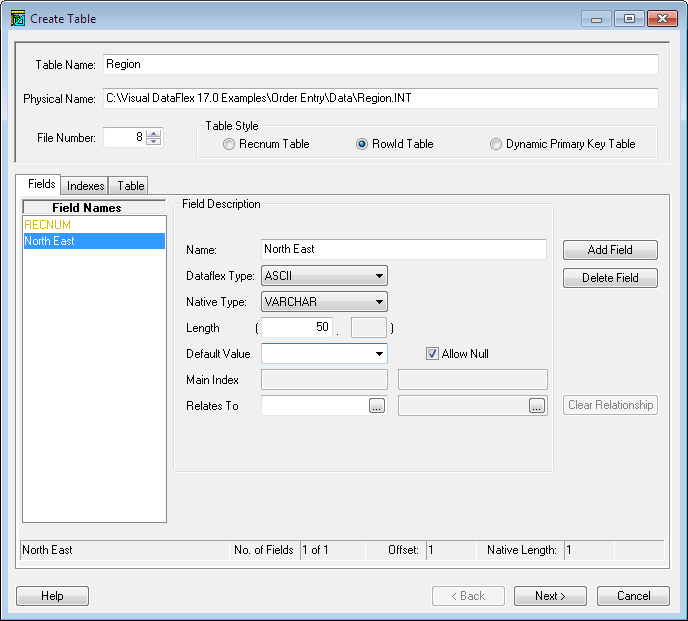Increase File Number with up spinner arrow
Image resolution: width=688 pixels, height=621 pixels.
153,133
